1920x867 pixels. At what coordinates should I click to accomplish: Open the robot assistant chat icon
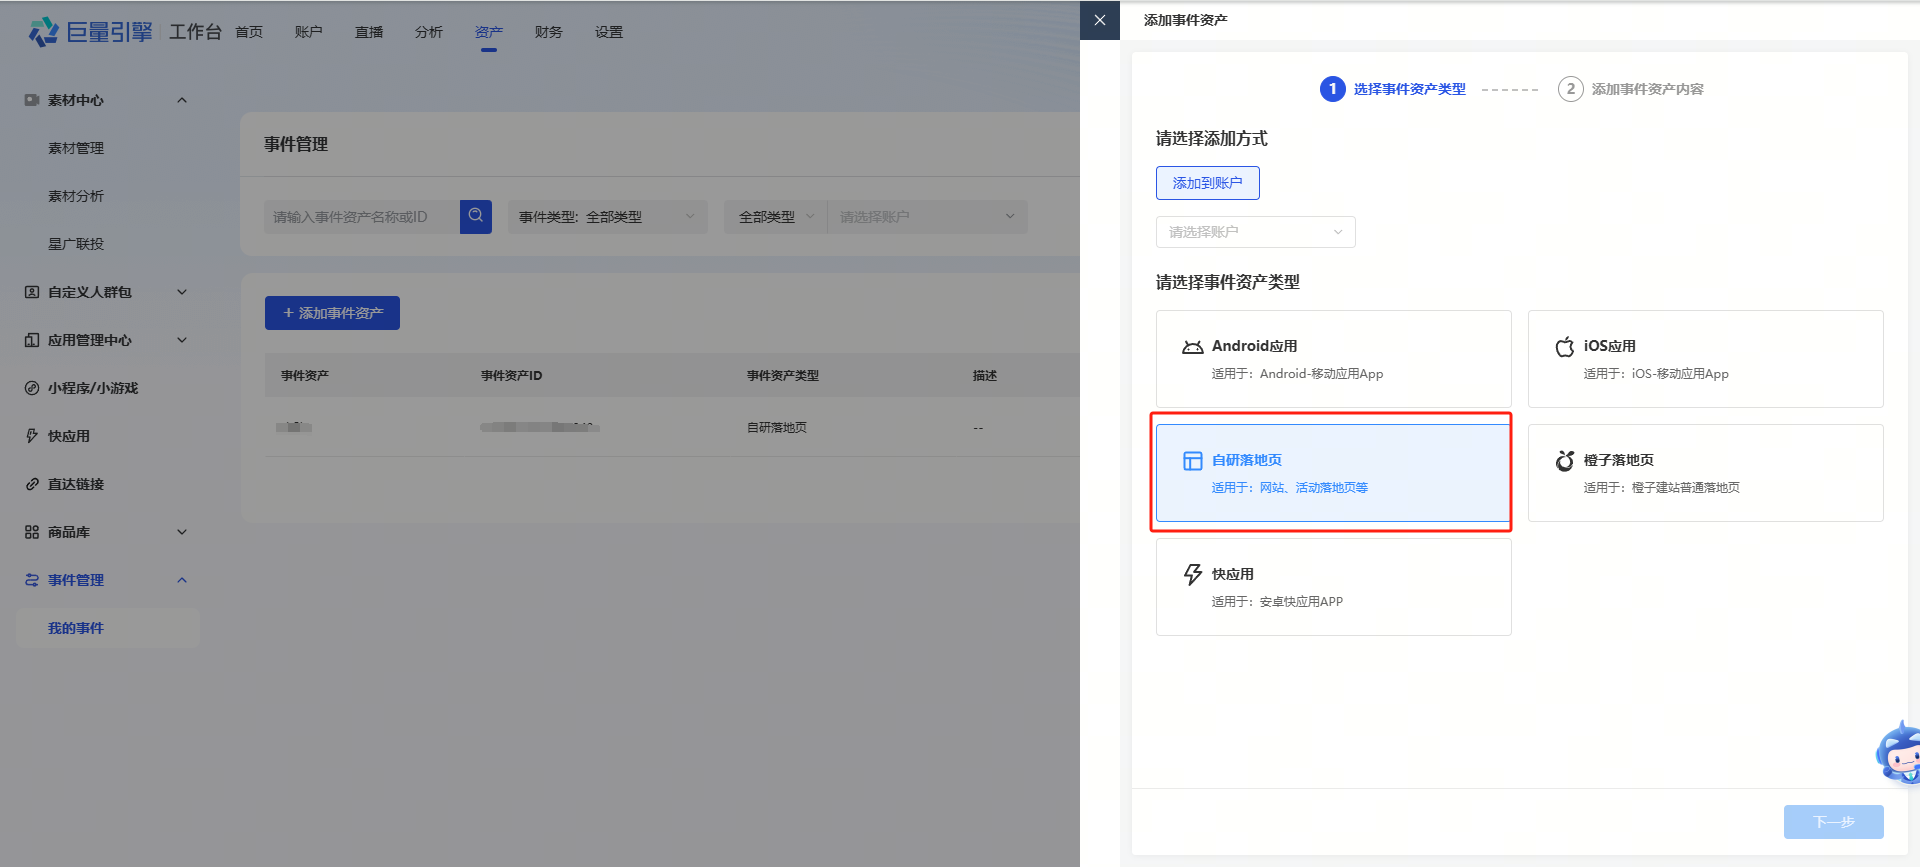[x=1899, y=754]
